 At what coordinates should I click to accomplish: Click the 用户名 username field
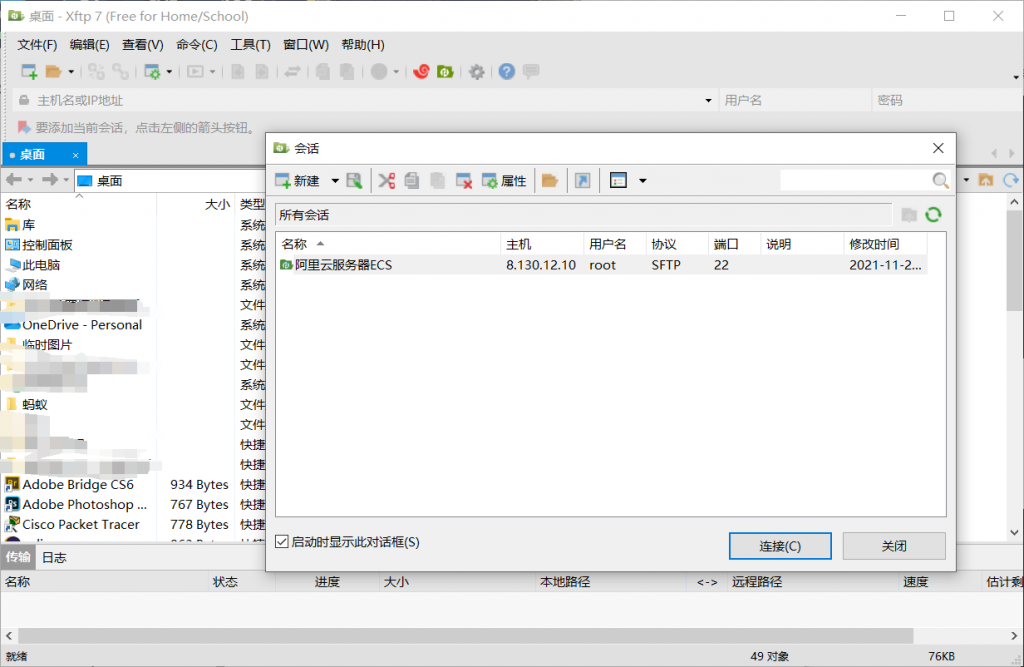tap(795, 100)
